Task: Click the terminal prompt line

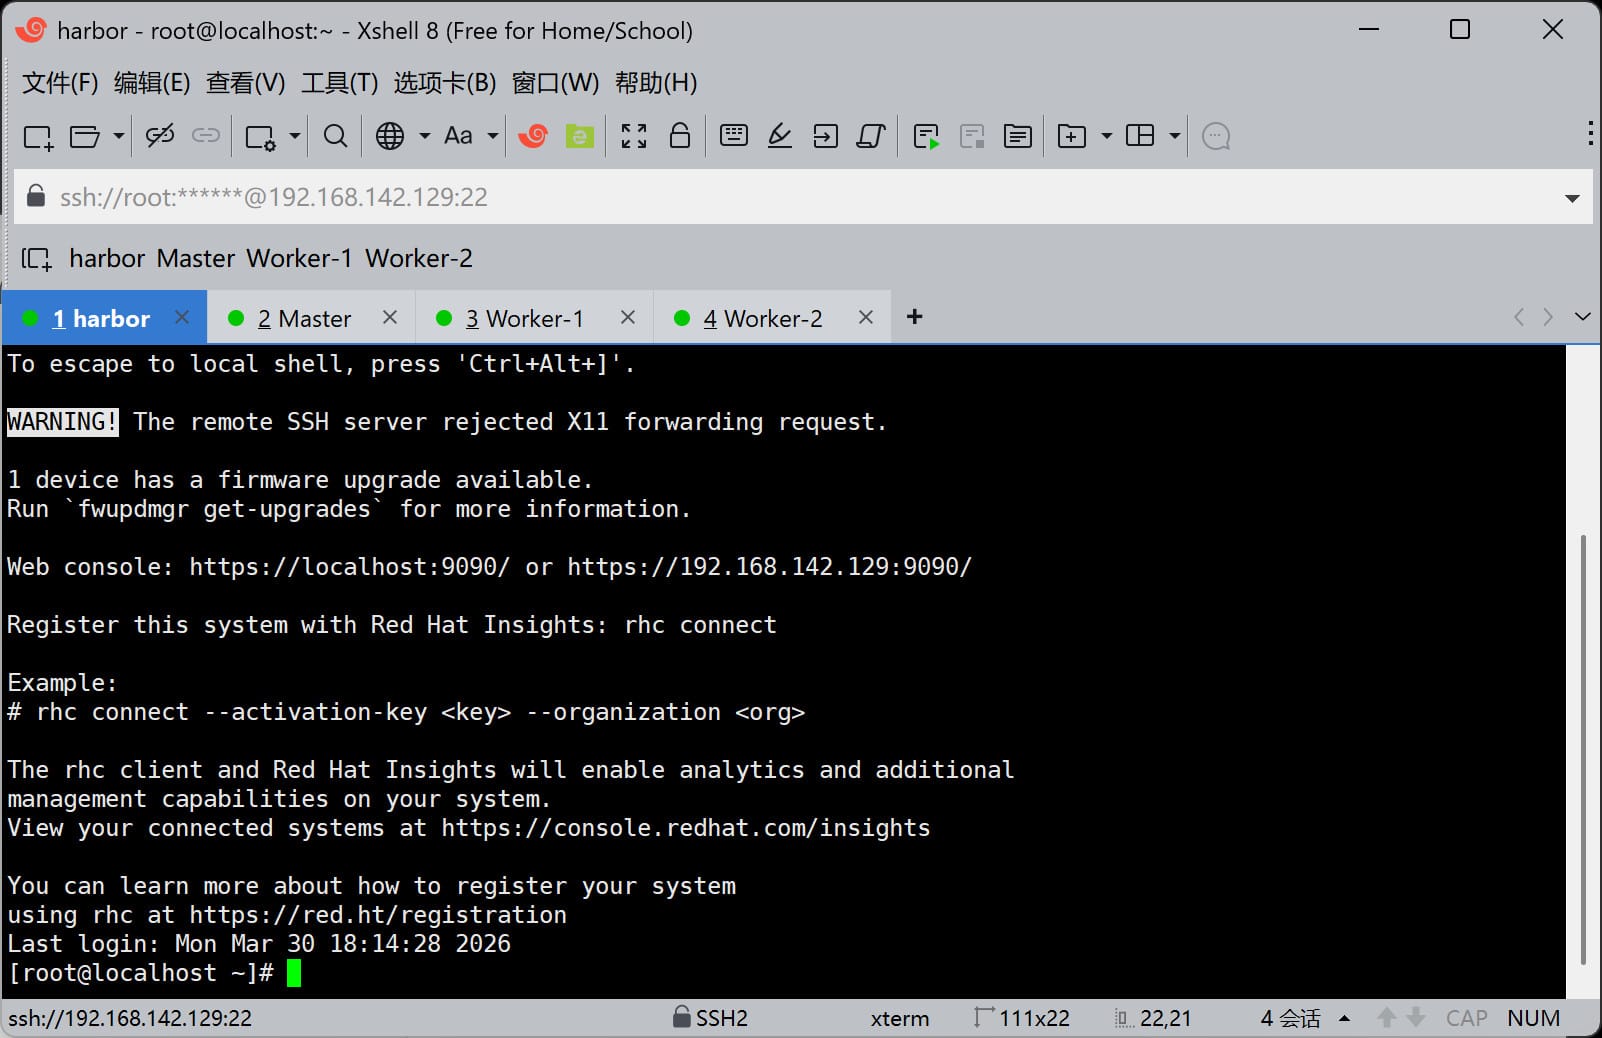Action: (x=154, y=973)
